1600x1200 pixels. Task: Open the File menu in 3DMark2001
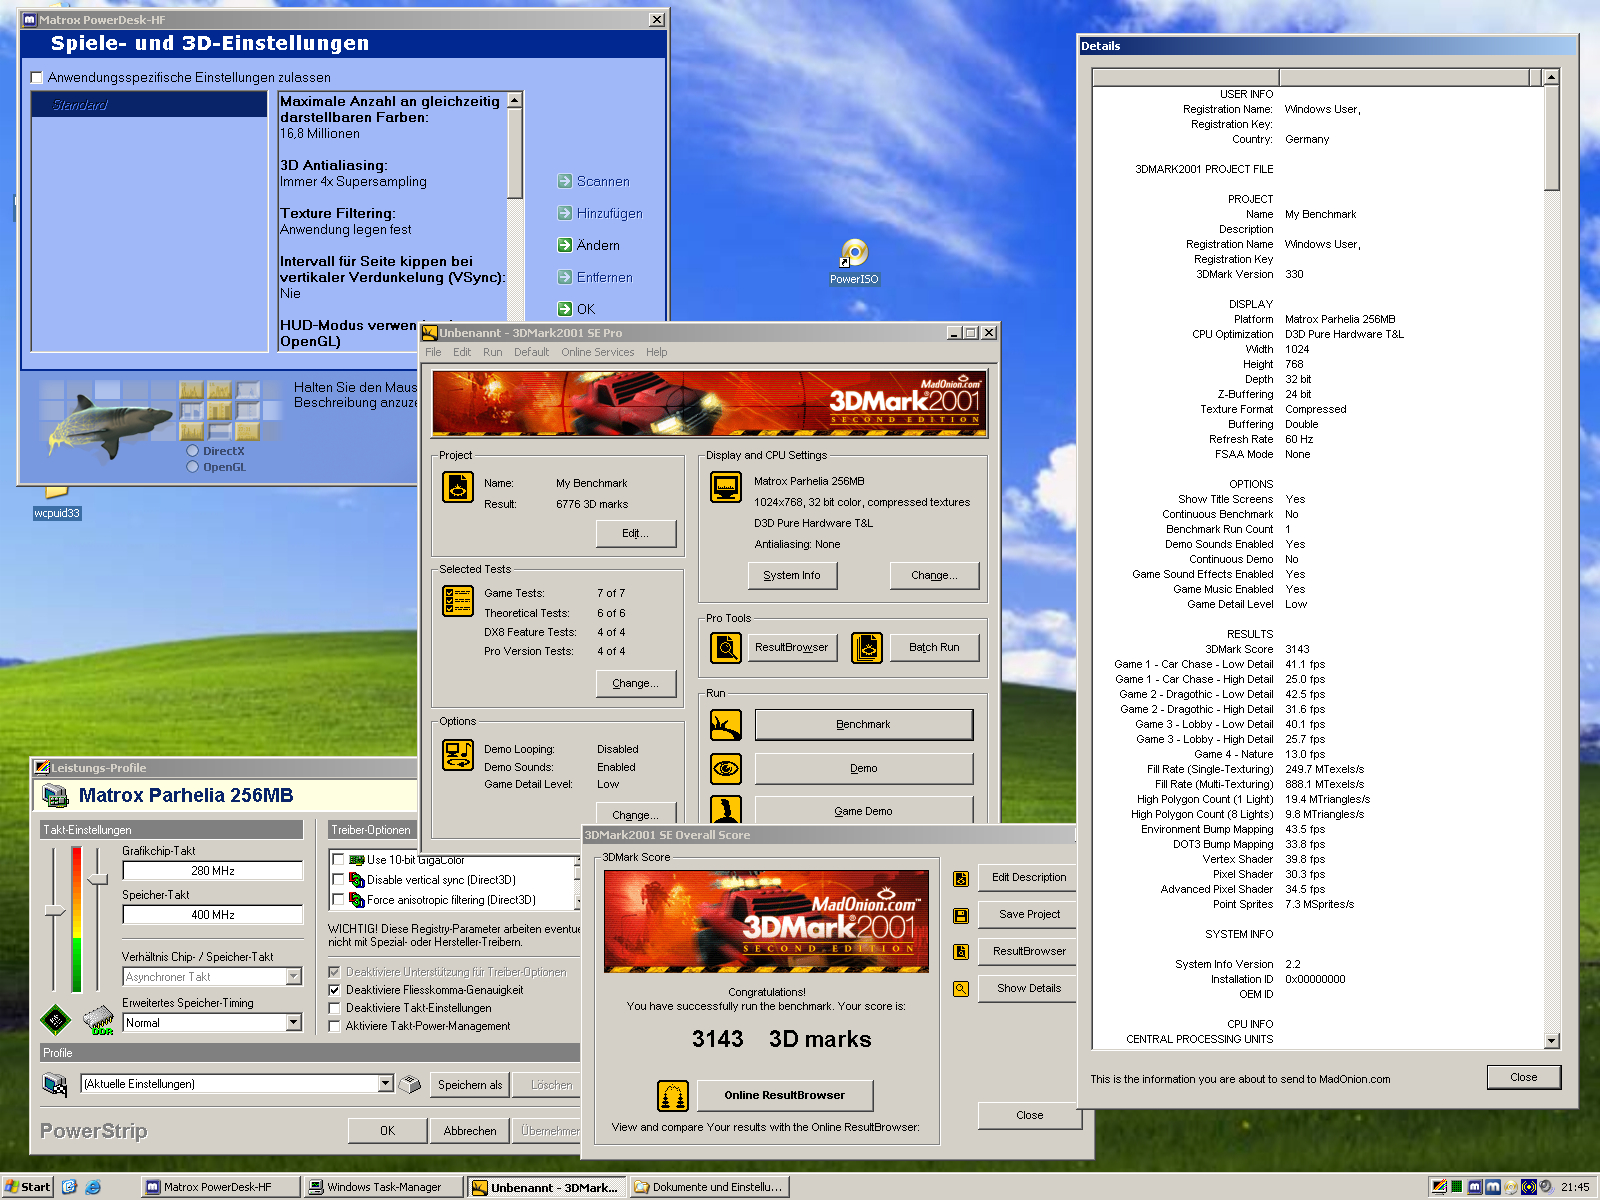click(x=433, y=352)
